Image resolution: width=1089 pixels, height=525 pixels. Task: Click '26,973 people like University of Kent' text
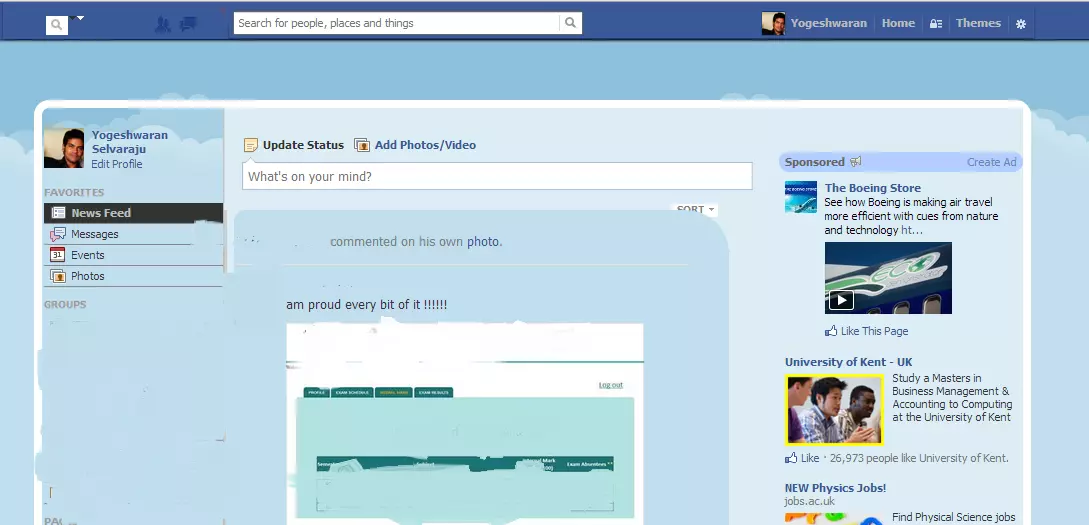pyautogui.click(x=919, y=458)
